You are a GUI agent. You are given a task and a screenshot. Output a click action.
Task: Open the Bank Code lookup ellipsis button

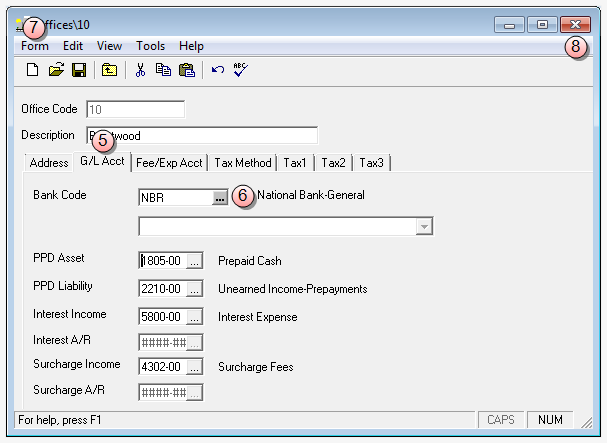tap(219, 198)
